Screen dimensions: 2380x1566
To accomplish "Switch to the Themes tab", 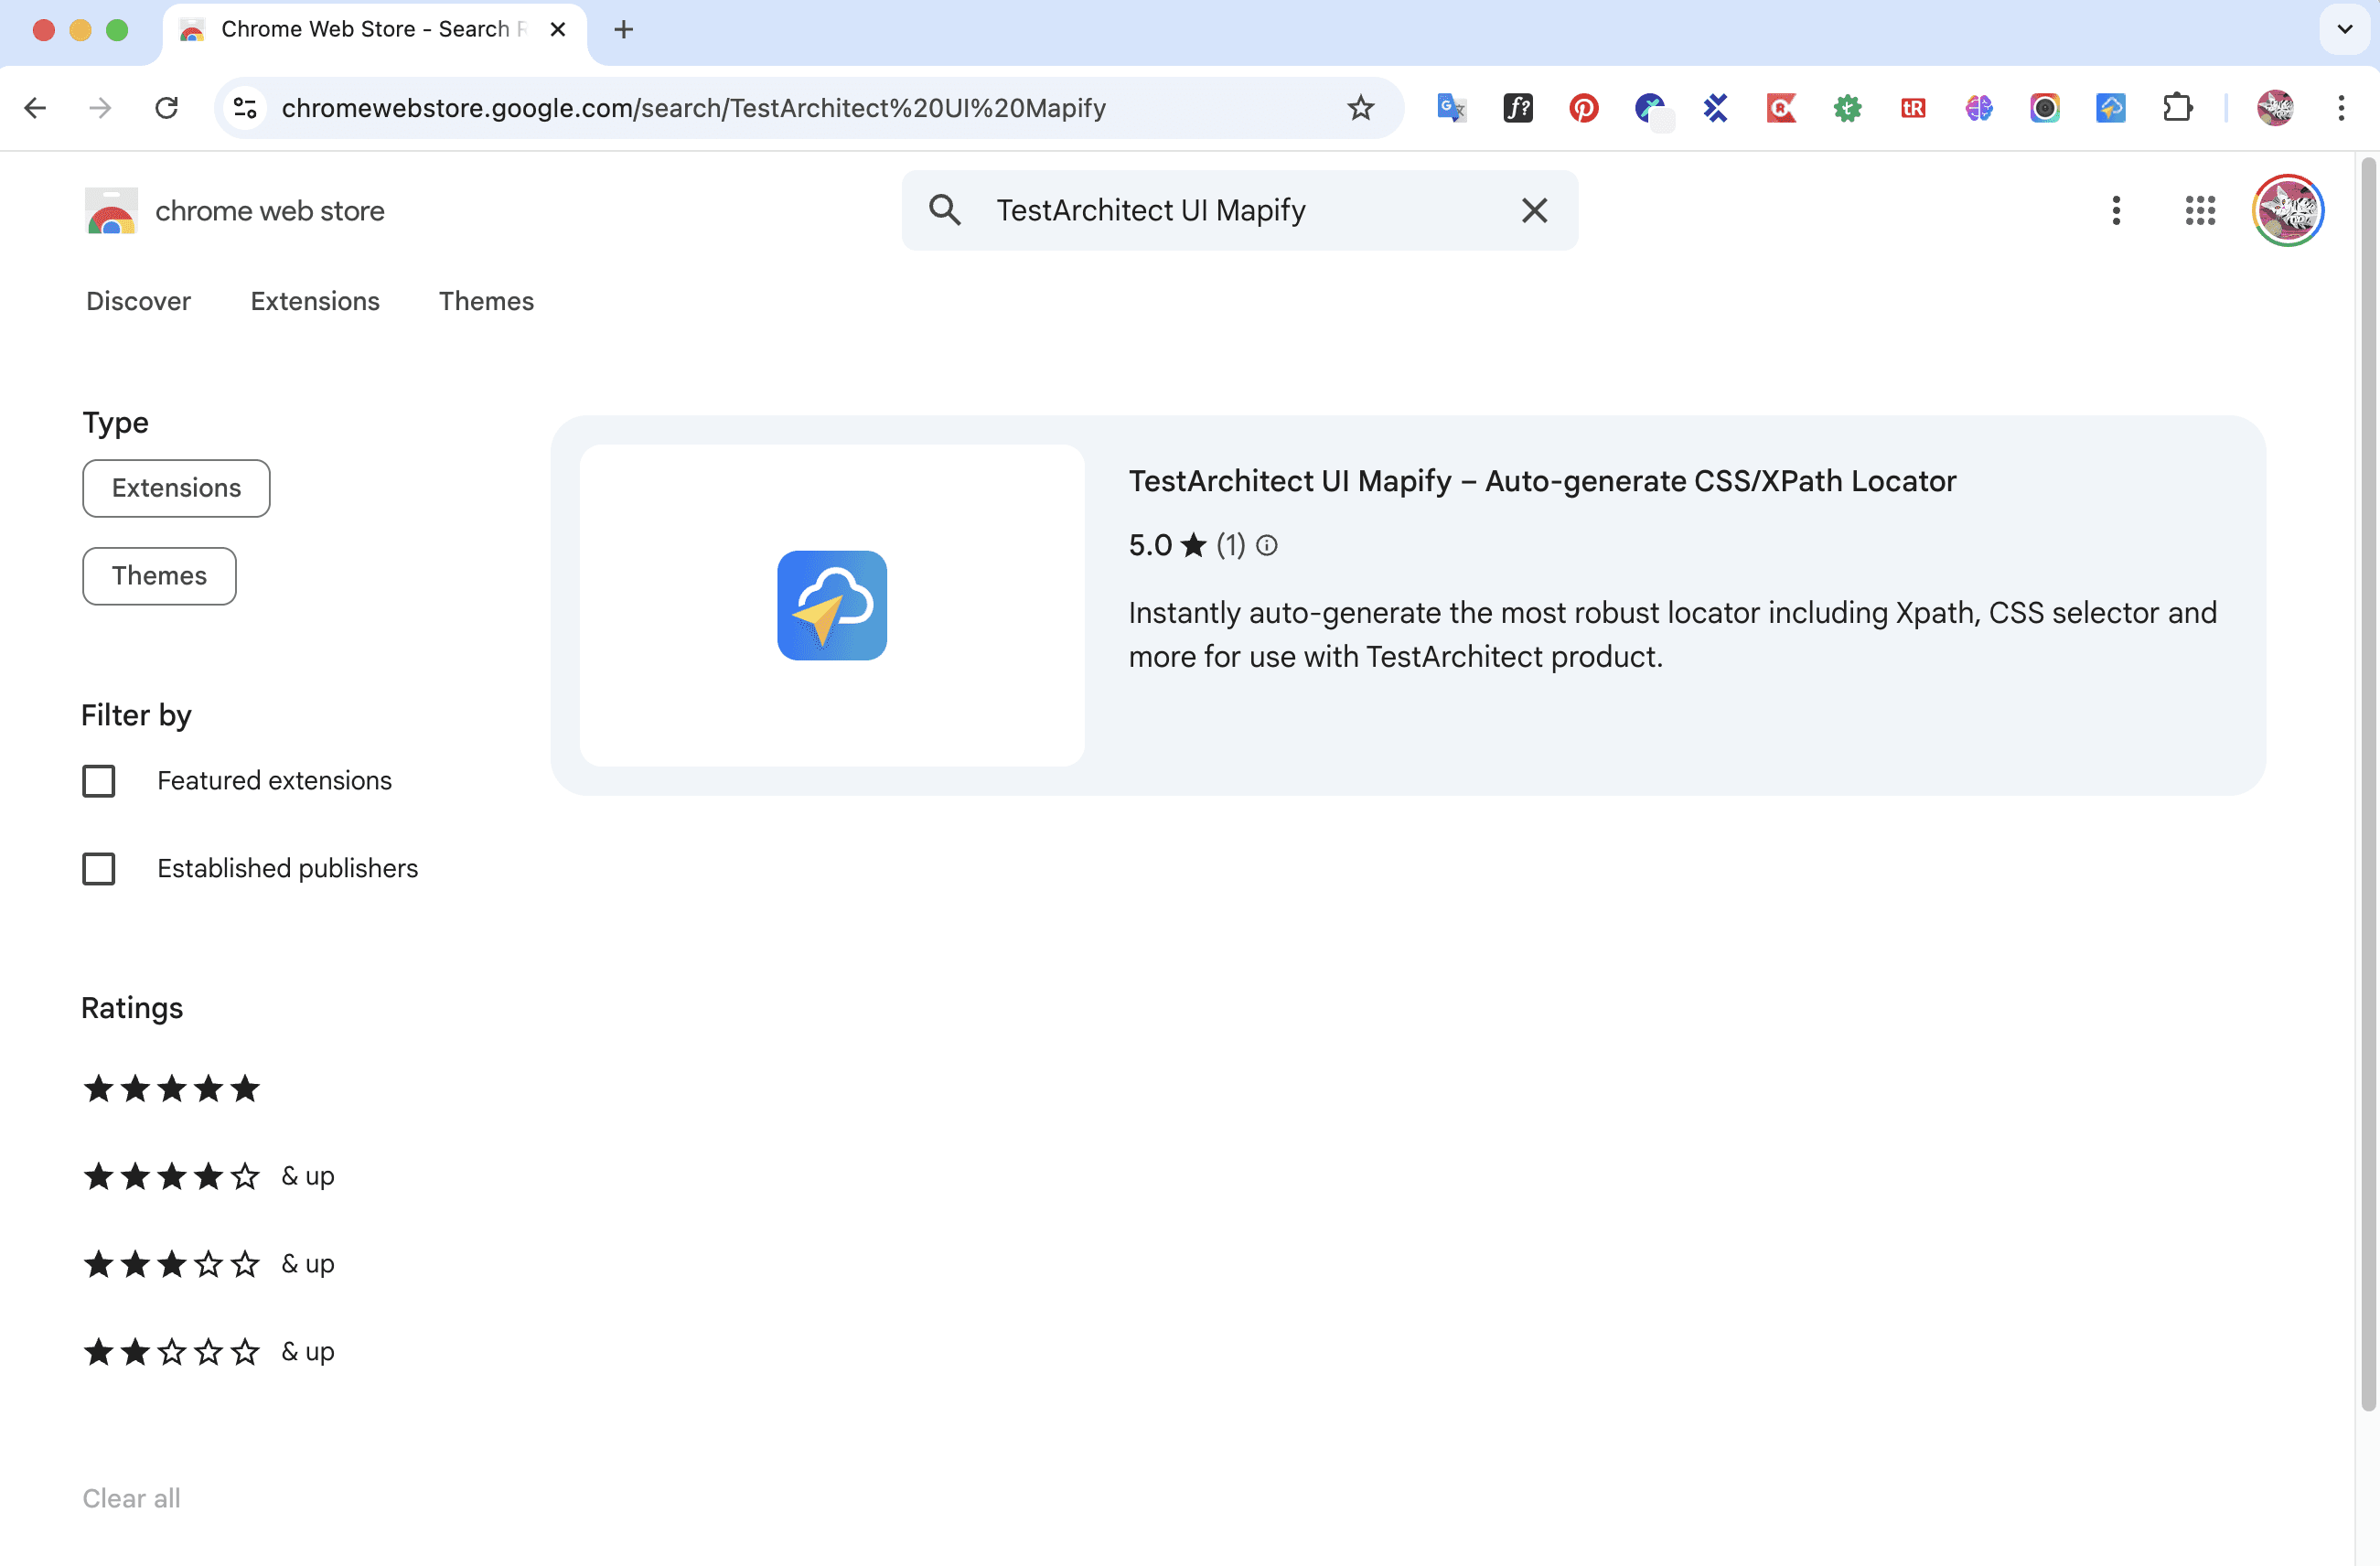I will tap(486, 301).
